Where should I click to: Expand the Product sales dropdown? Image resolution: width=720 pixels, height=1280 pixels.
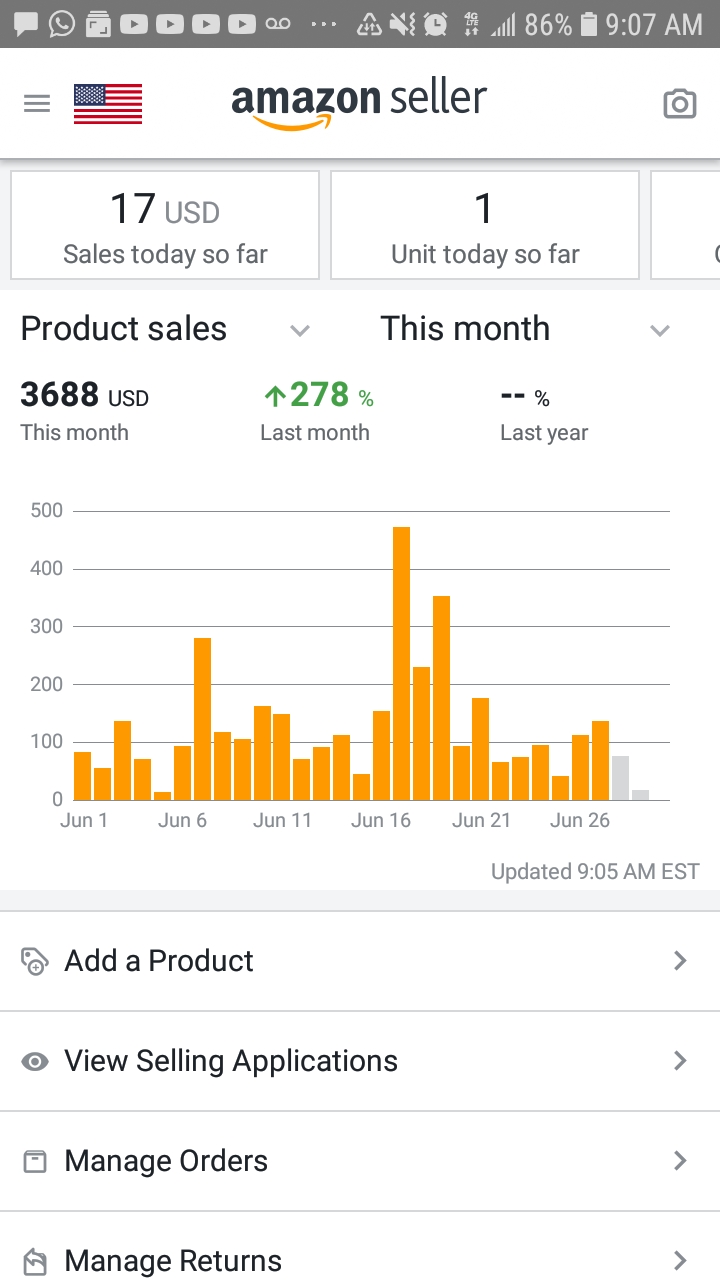tap(300, 330)
